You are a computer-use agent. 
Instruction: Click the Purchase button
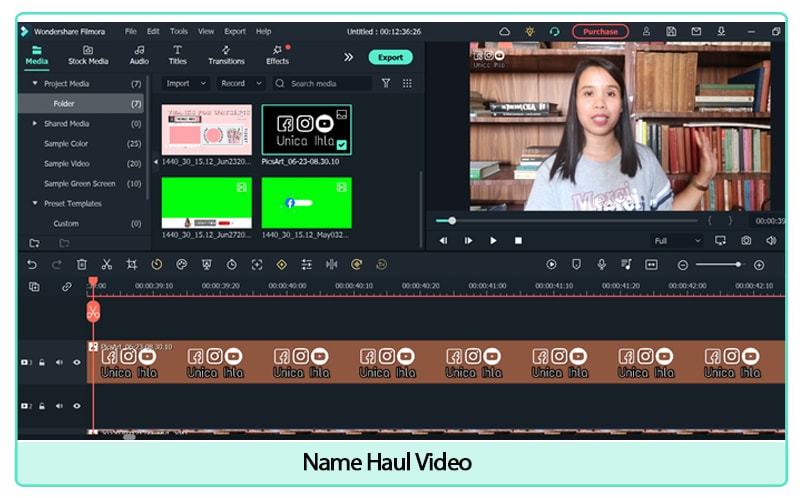click(600, 32)
